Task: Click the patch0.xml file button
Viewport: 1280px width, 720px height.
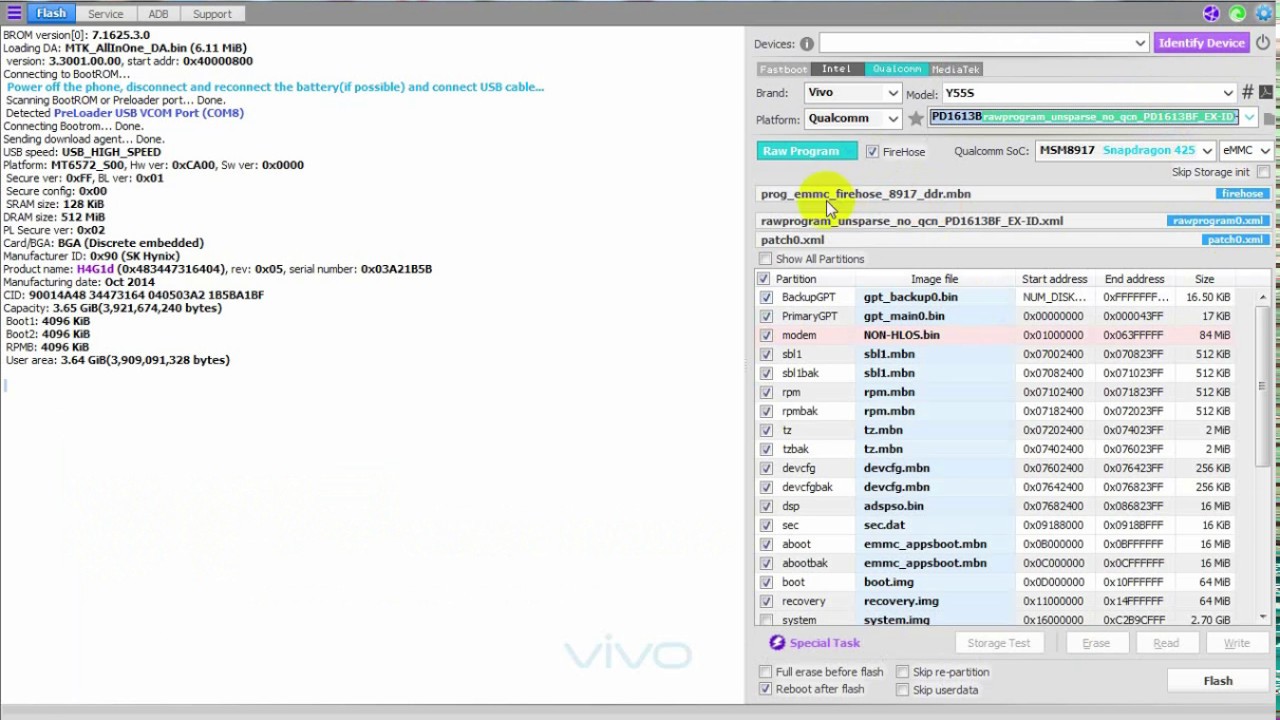Action: pos(1235,240)
